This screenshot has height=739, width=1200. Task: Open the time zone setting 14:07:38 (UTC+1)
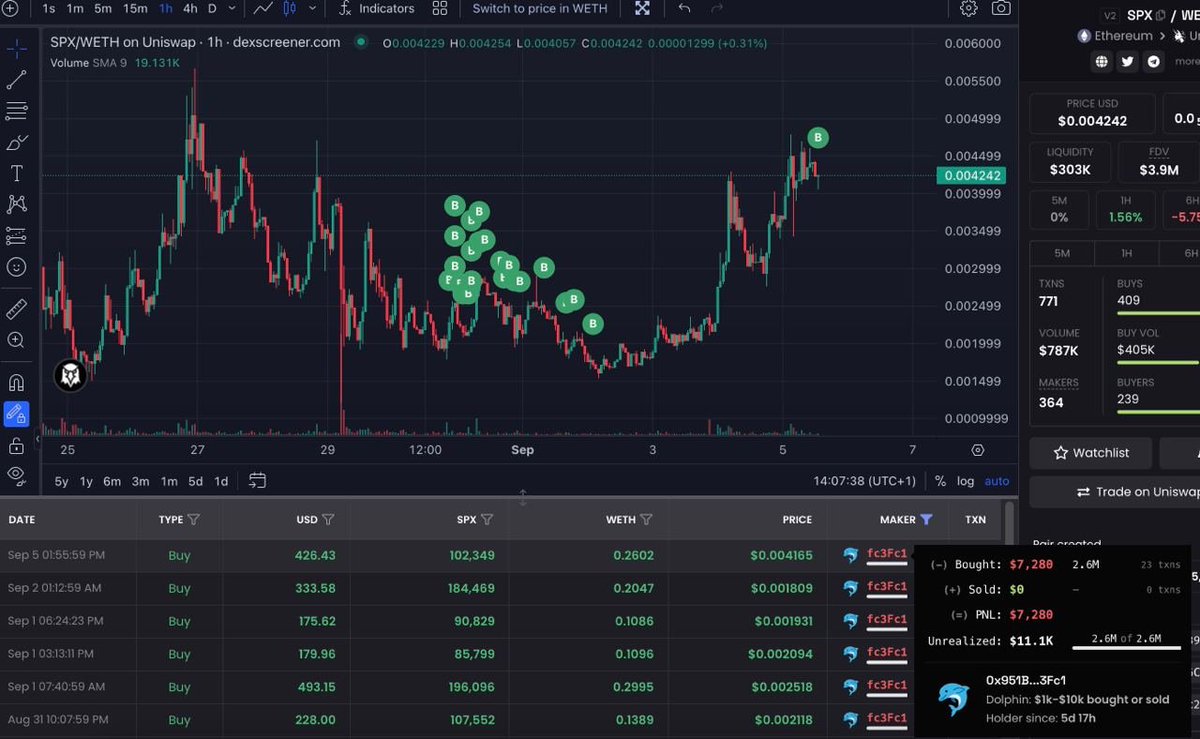pos(864,481)
